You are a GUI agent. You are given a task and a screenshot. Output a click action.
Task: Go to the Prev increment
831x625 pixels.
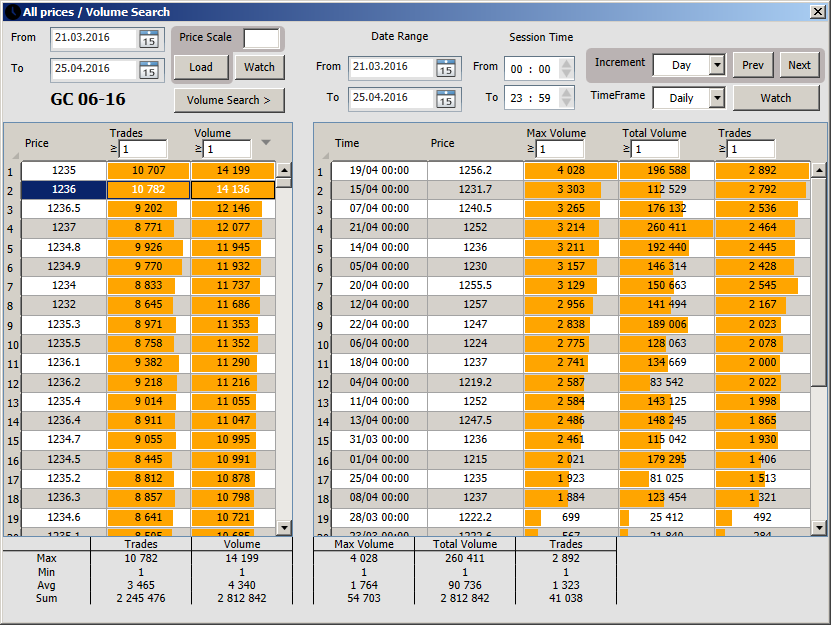(x=753, y=65)
